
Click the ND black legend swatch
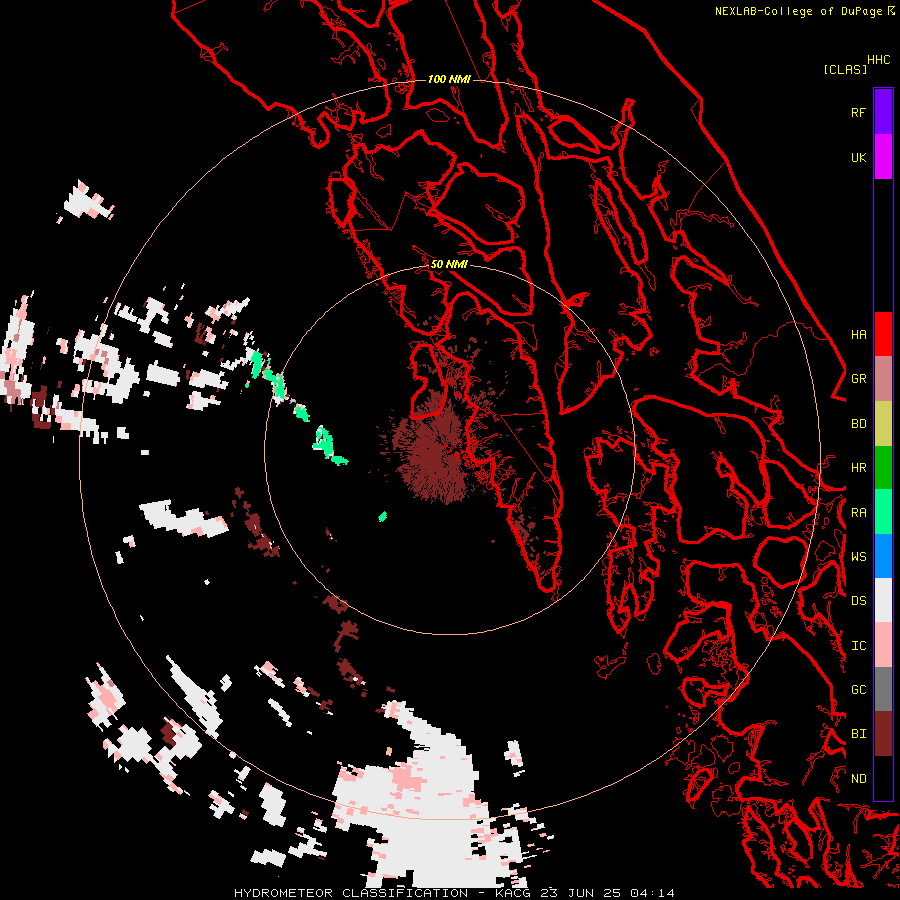(883, 778)
